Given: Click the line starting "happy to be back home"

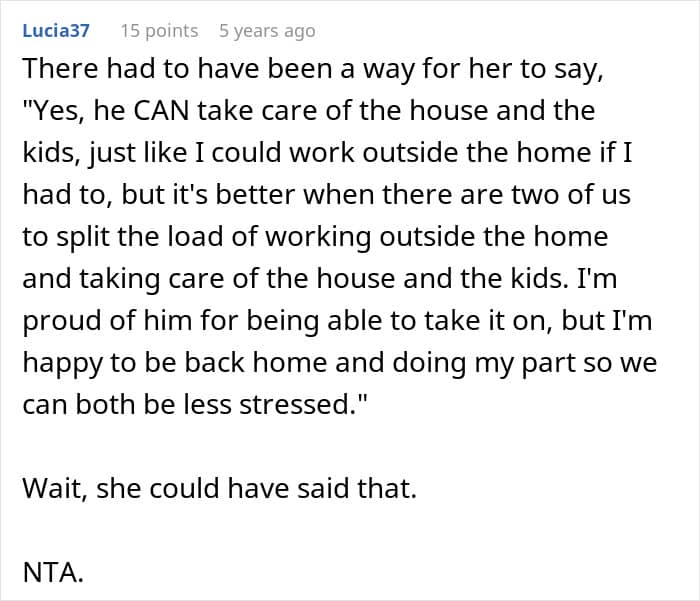Looking at the screenshot, I should 340,364.
